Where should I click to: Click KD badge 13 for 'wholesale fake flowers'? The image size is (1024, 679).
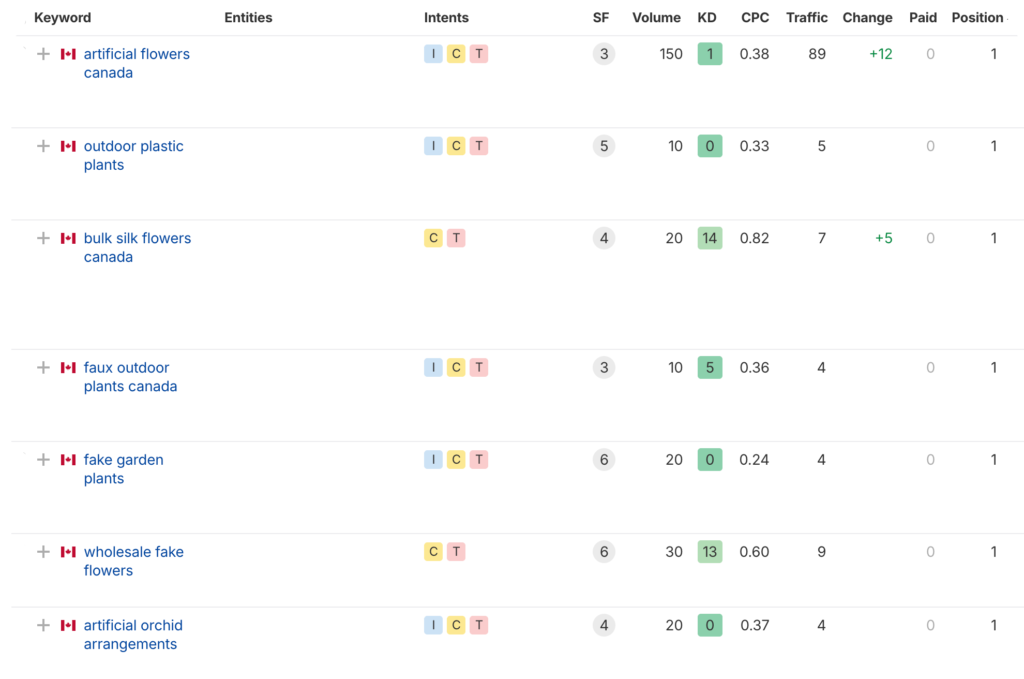(709, 552)
